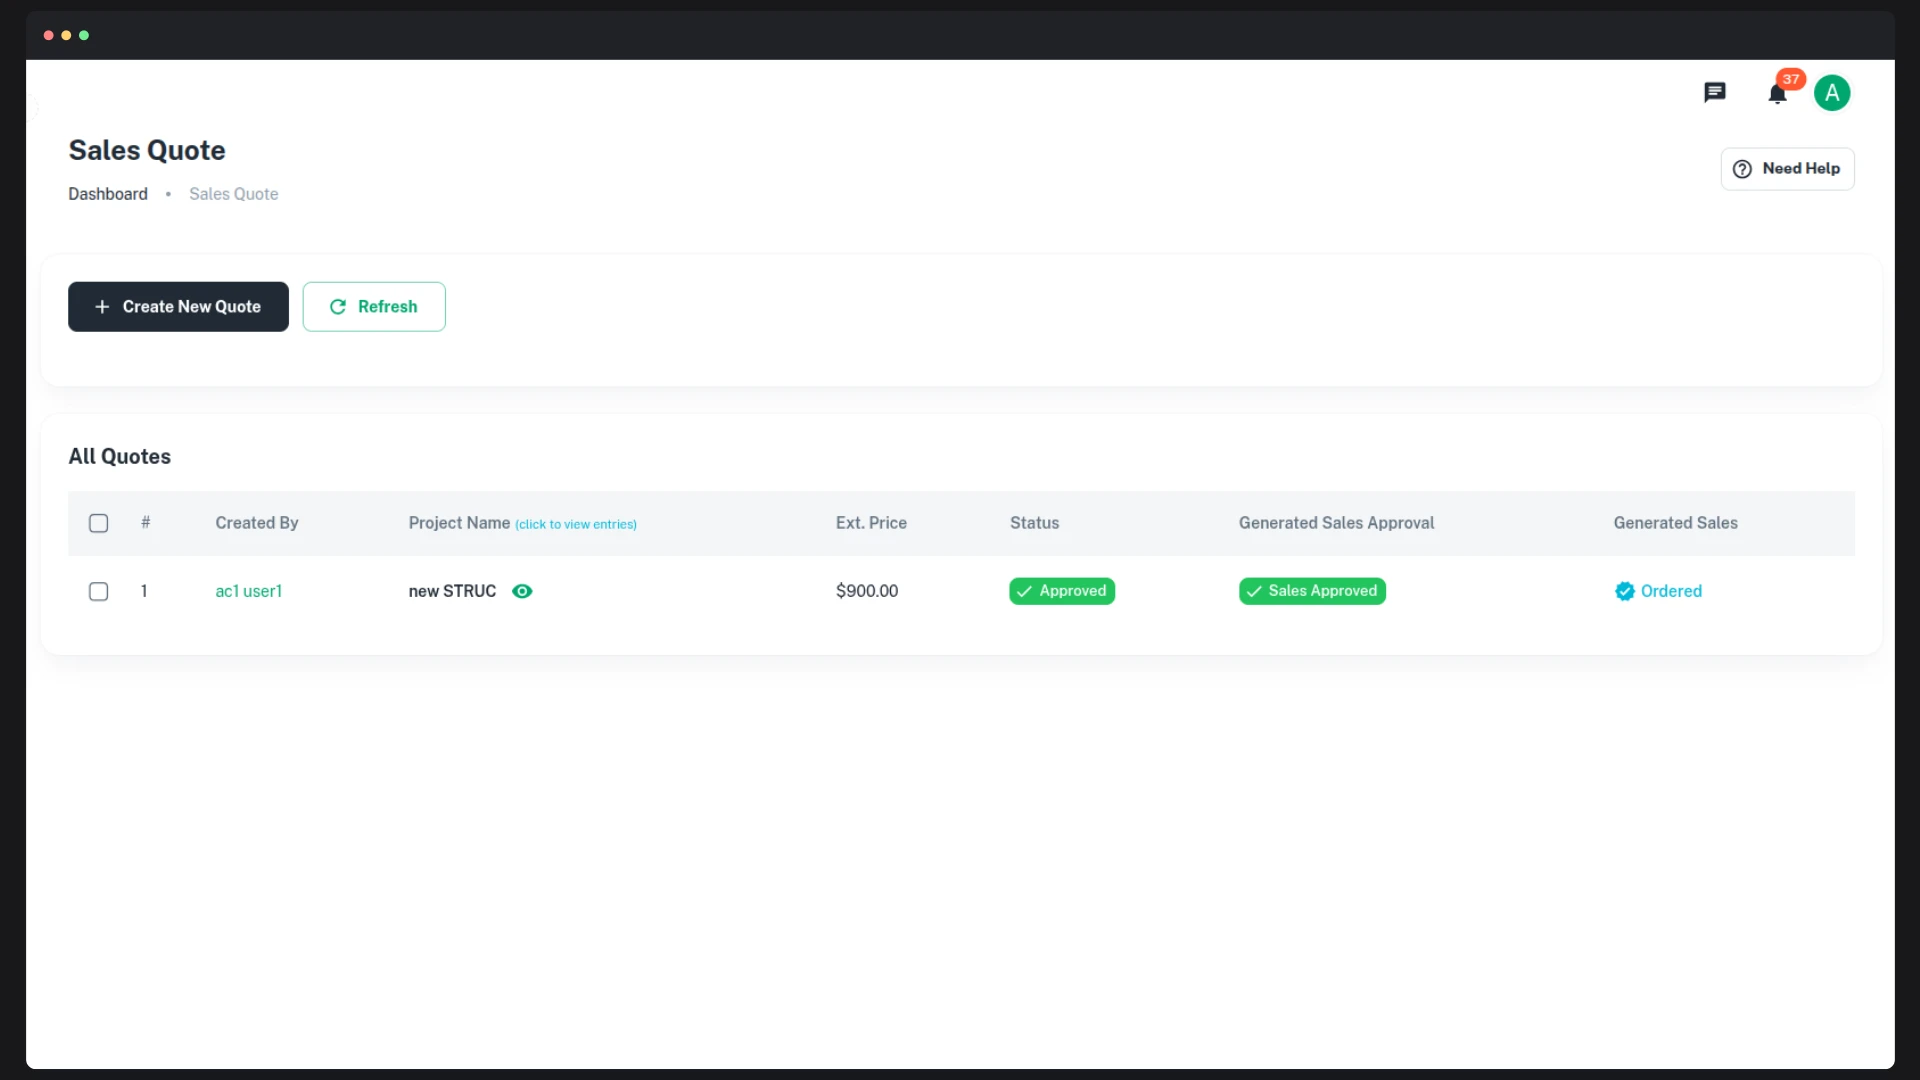Open the user avatar A menu

1832,93
